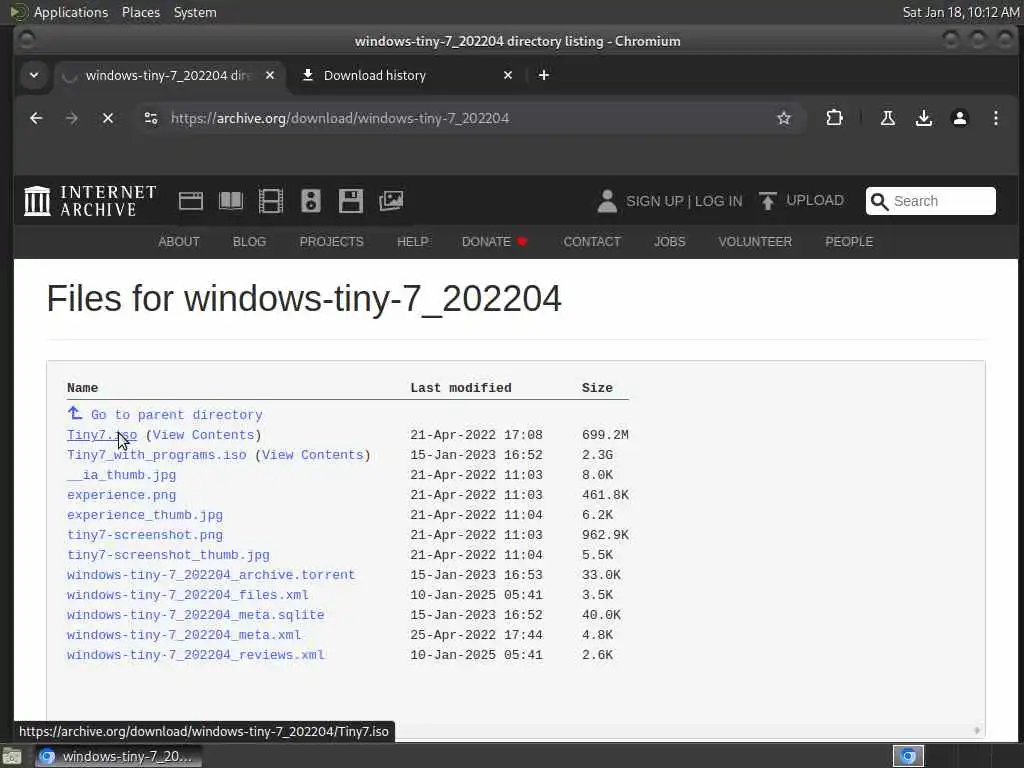
Task: Close the windows-tiny-7_202204 tab
Action: click(x=270, y=75)
